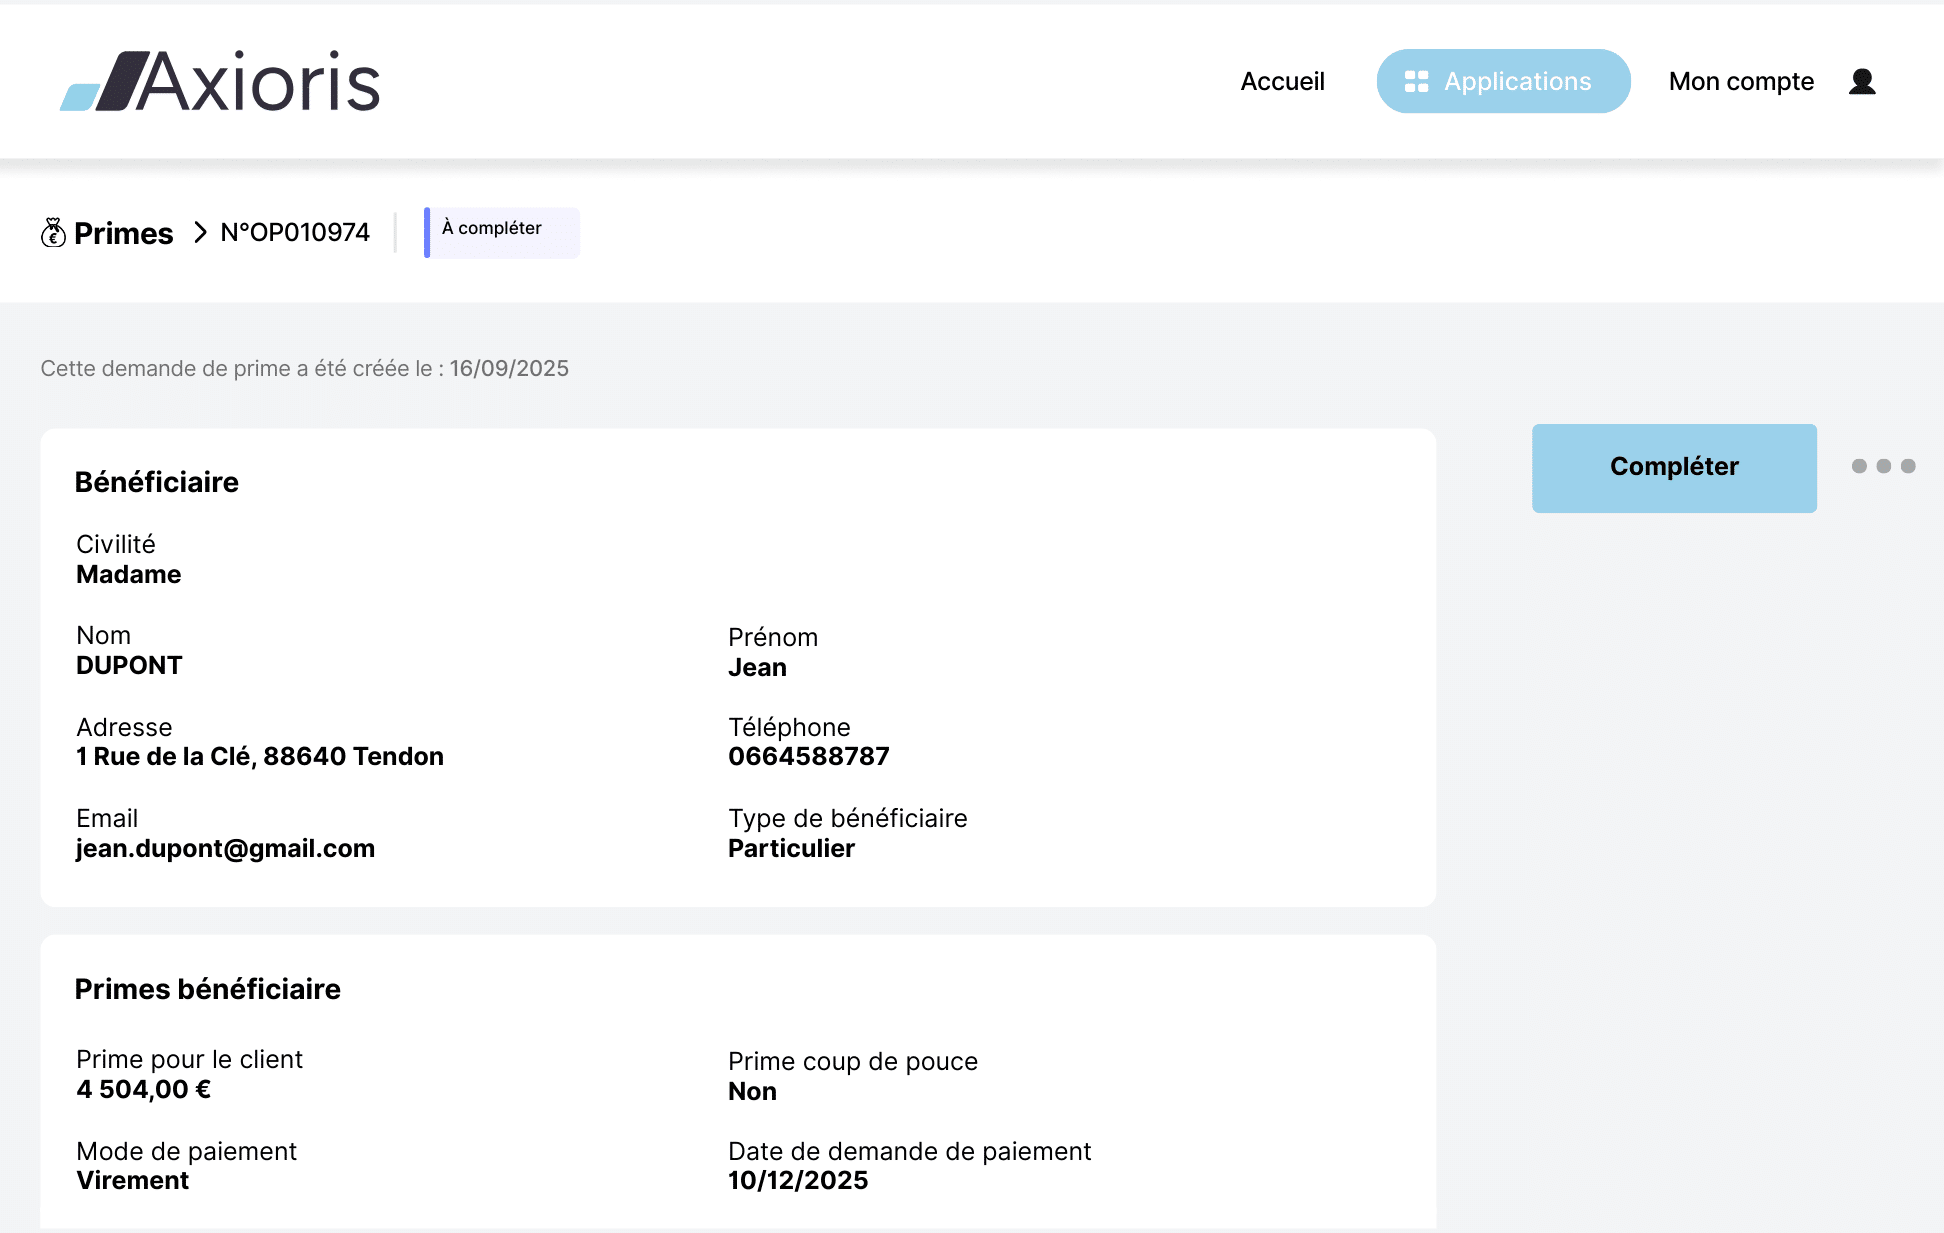Open Mon compte
Image resolution: width=1944 pixels, height=1233 pixels.
coord(1741,81)
